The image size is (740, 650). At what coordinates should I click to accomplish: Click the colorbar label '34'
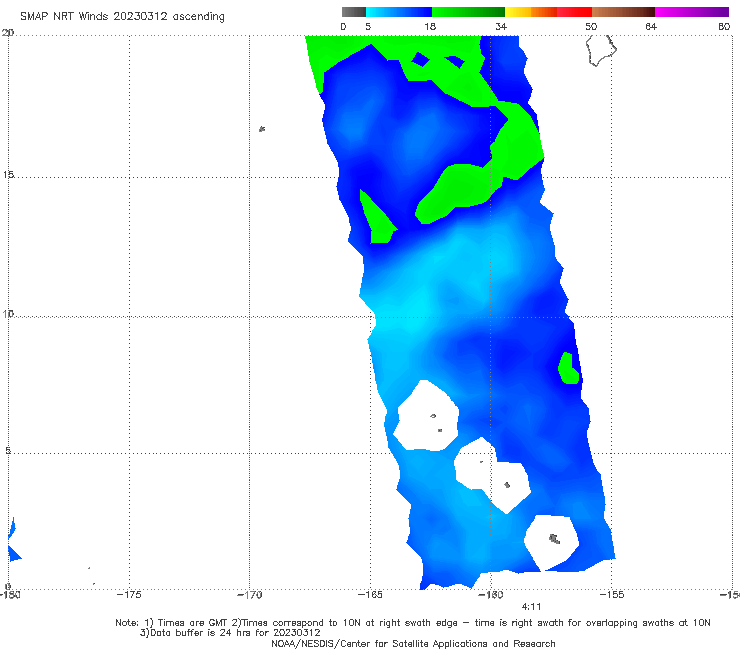(x=501, y=26)
